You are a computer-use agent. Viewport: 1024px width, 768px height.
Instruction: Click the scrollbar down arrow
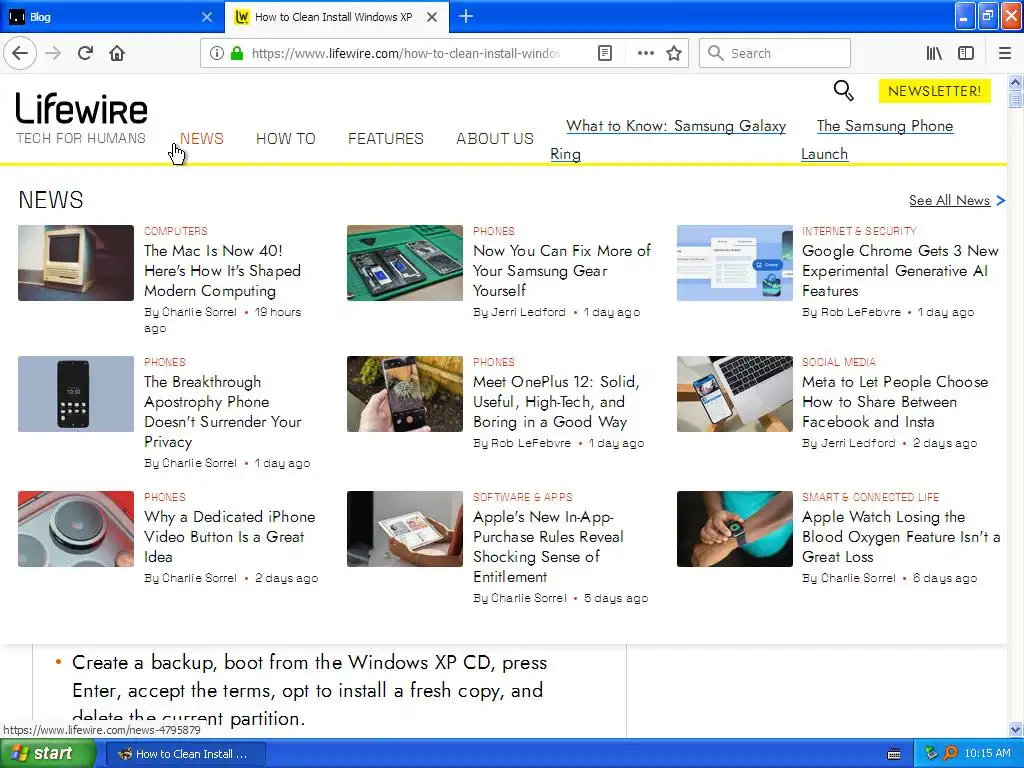[1015, 729]
